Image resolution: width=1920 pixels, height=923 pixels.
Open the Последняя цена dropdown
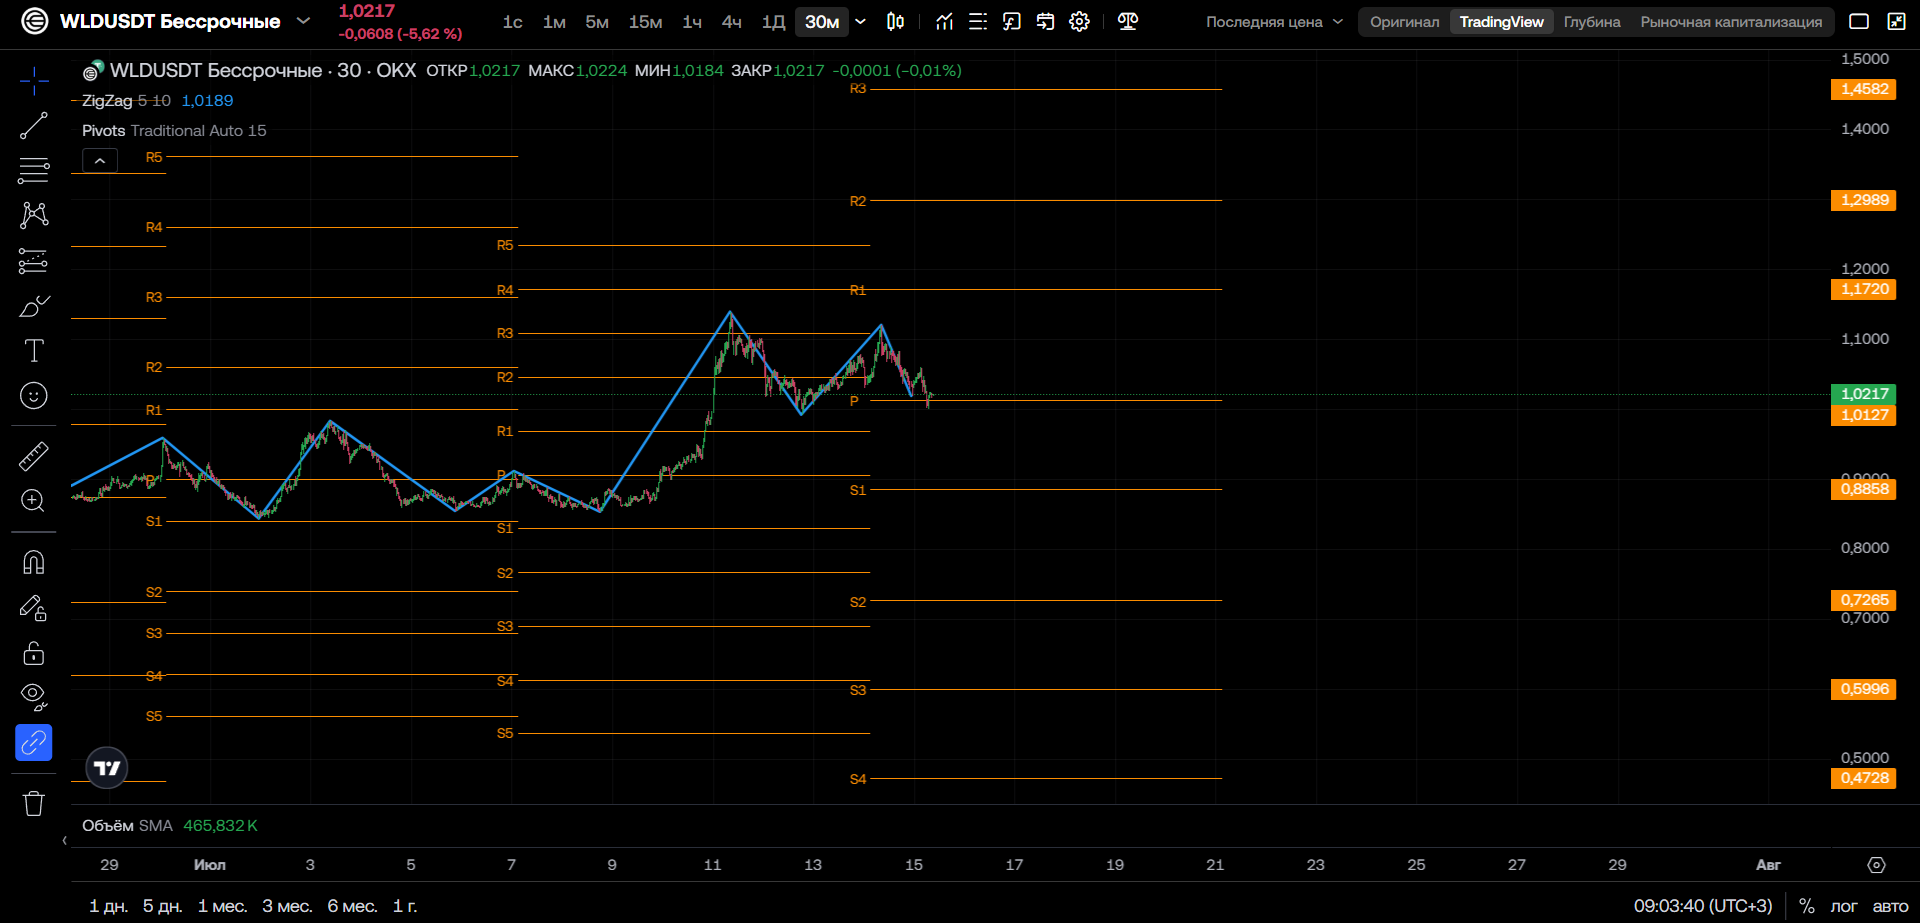pos(1274,22)
